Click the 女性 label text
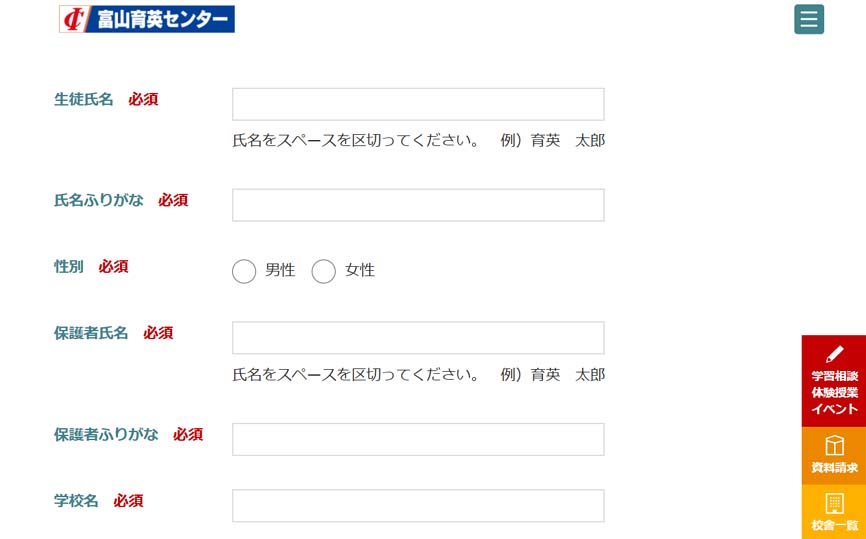 pos(360,270)
